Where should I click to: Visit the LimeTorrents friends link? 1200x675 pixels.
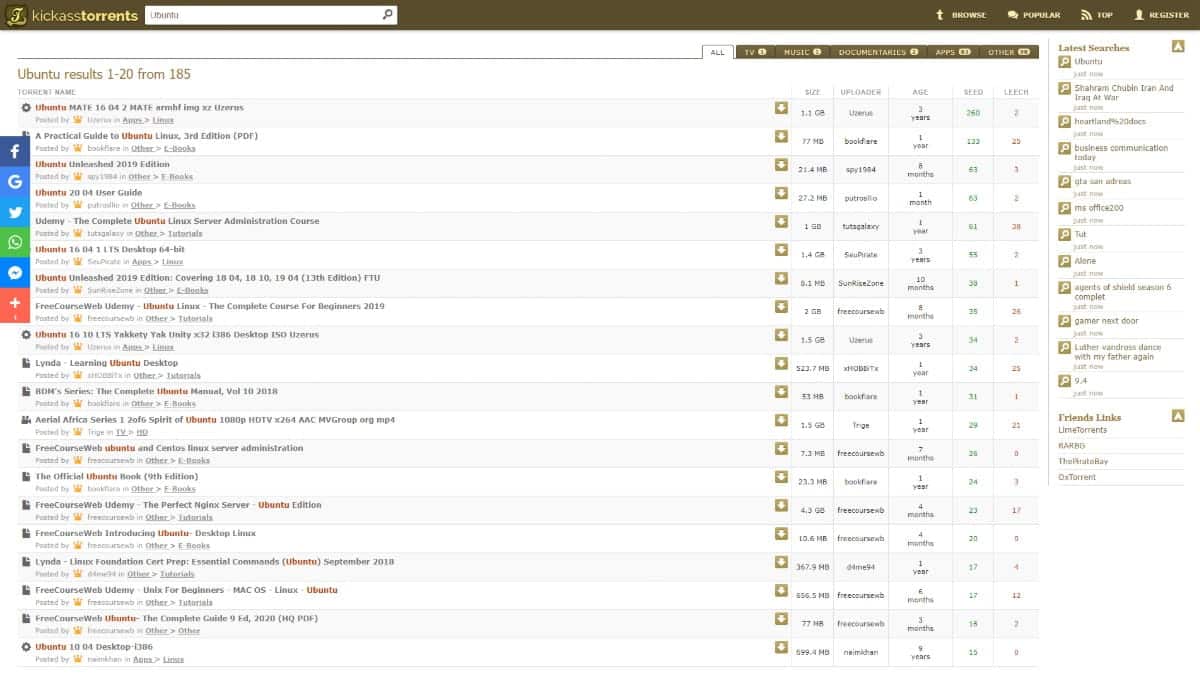(1083, 431)
